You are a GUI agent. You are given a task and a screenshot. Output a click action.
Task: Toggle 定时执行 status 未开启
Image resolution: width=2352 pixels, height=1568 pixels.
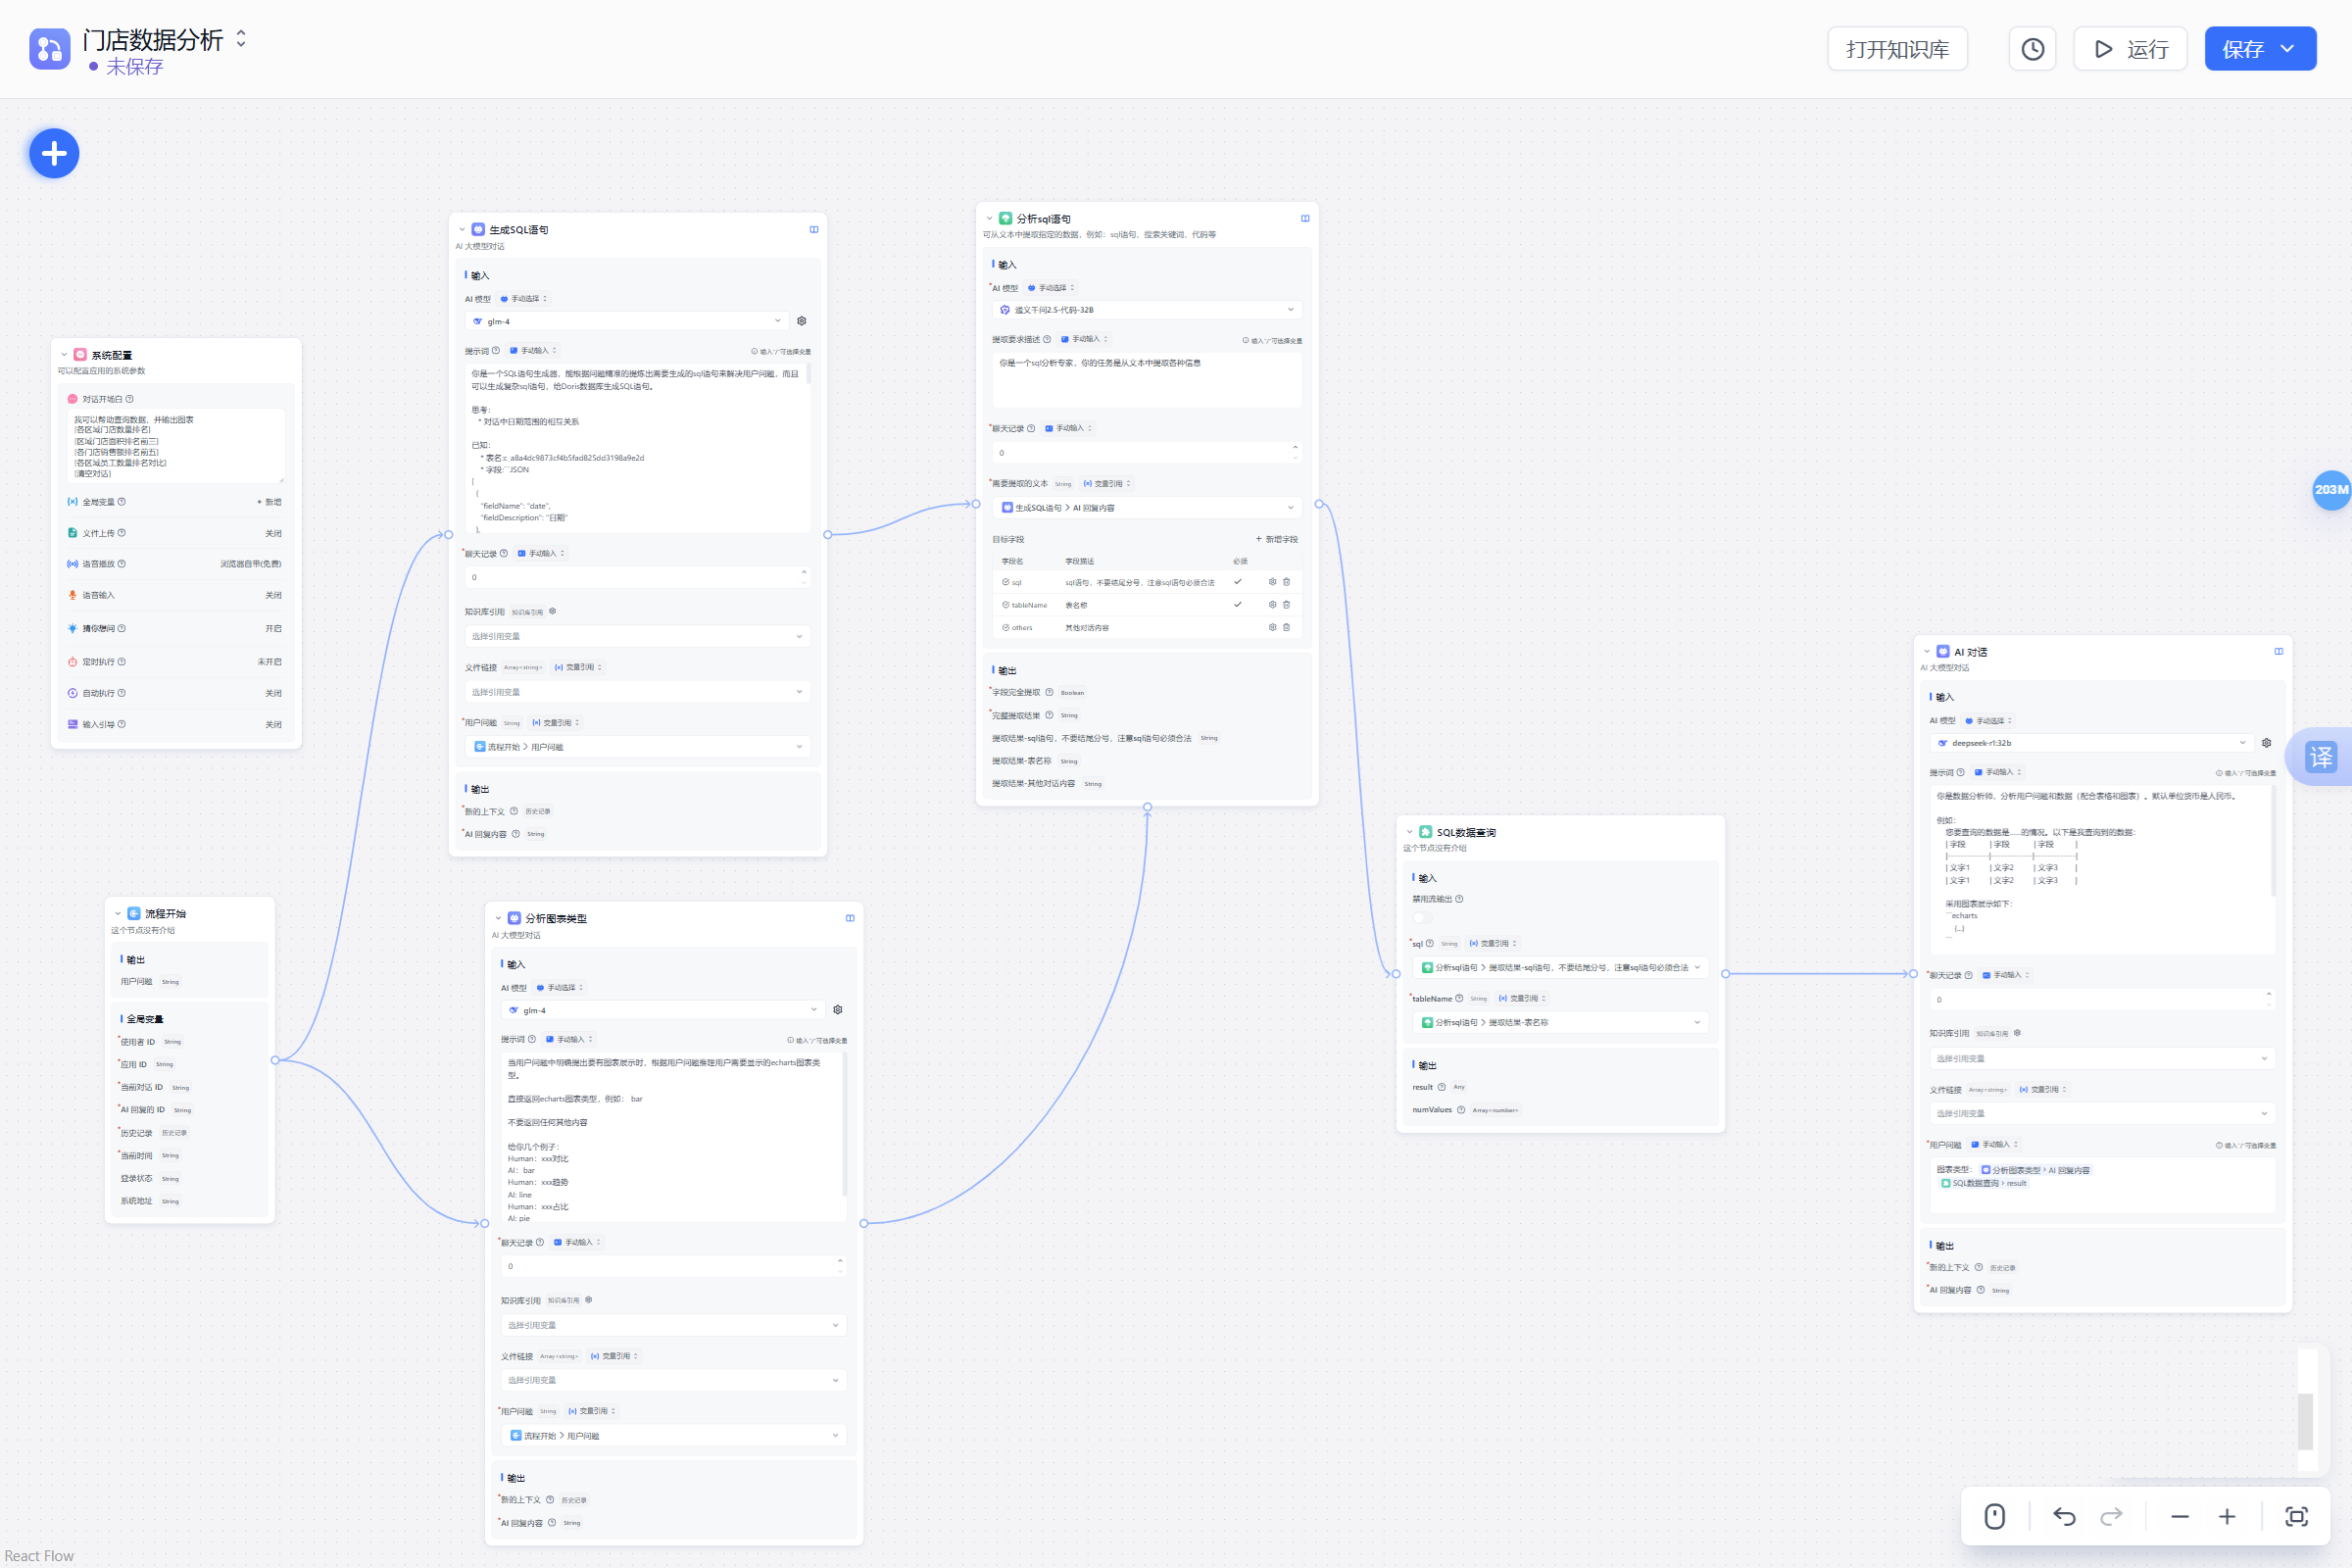pos(270,662)
